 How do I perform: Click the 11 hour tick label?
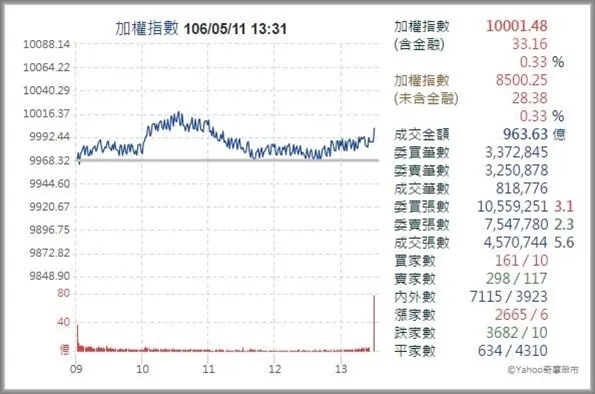208,369
